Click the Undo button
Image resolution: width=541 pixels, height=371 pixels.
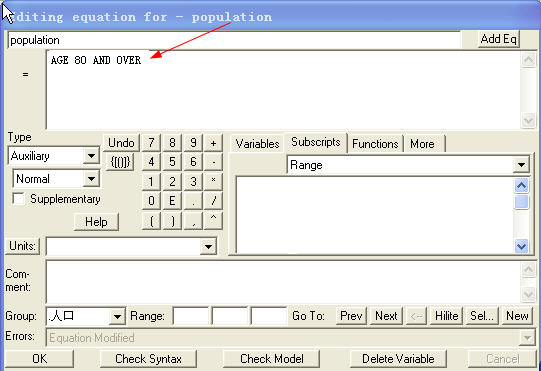pos(121,143)
